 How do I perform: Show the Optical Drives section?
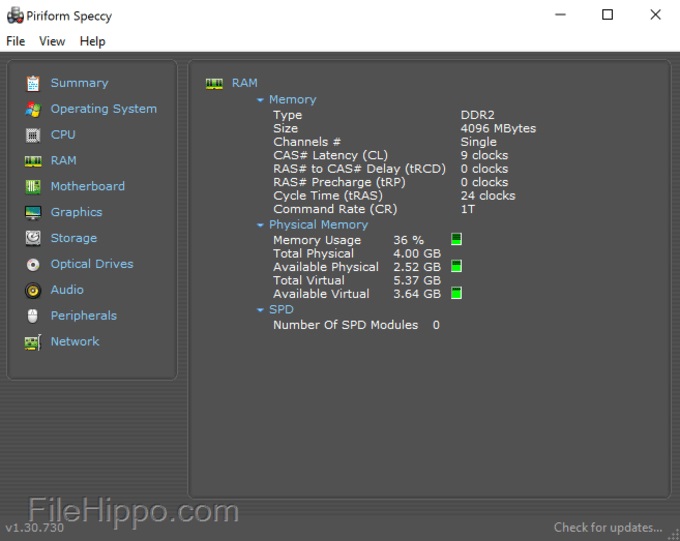coord(92,264)
